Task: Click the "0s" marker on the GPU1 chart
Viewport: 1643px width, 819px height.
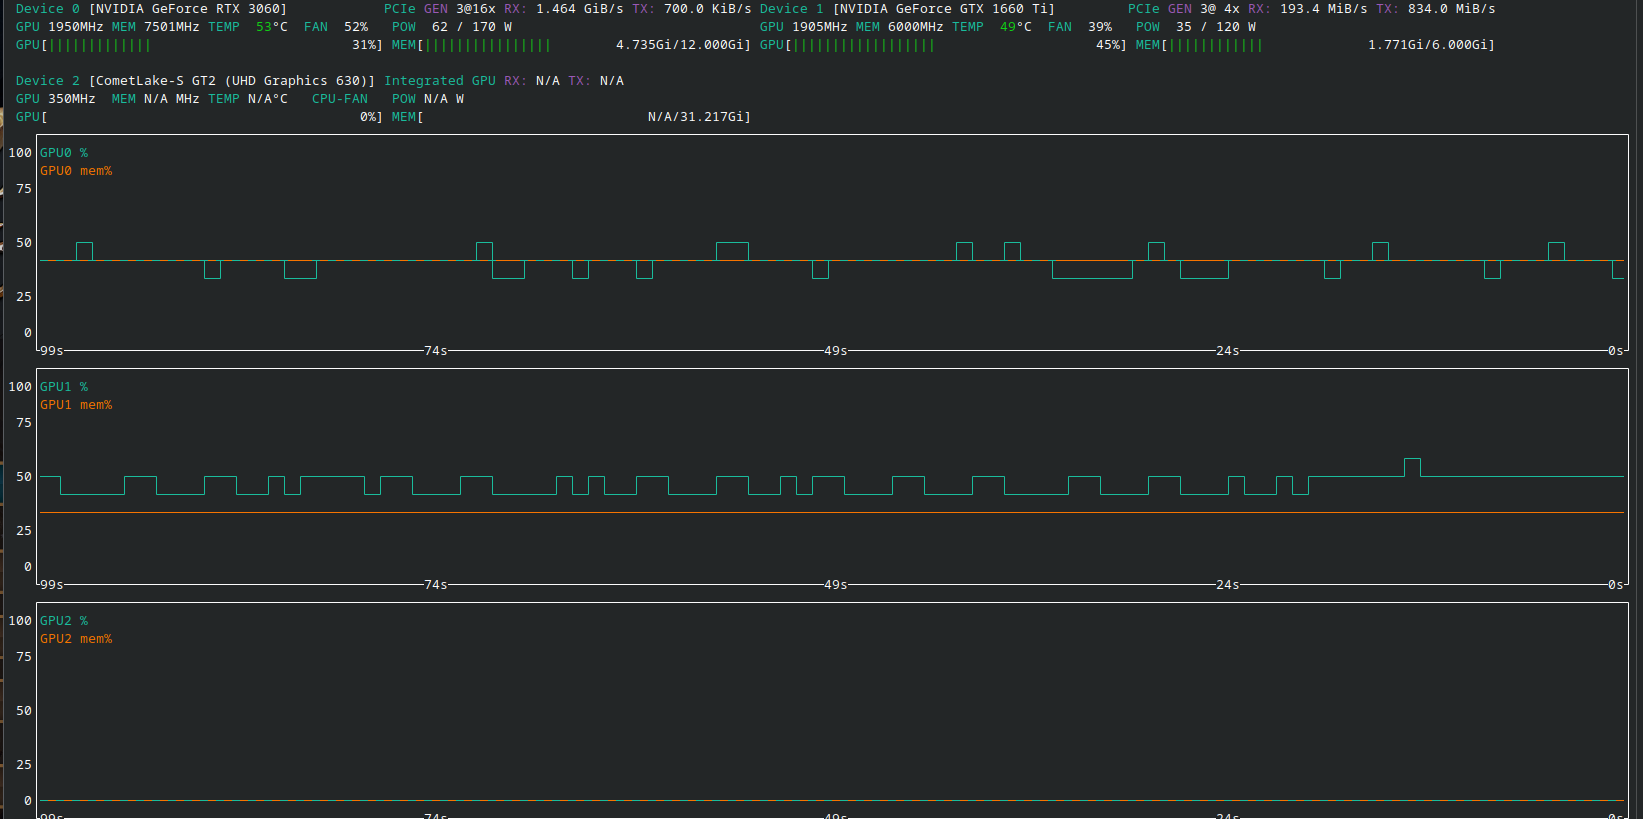Action: (x=1616, y=585)
